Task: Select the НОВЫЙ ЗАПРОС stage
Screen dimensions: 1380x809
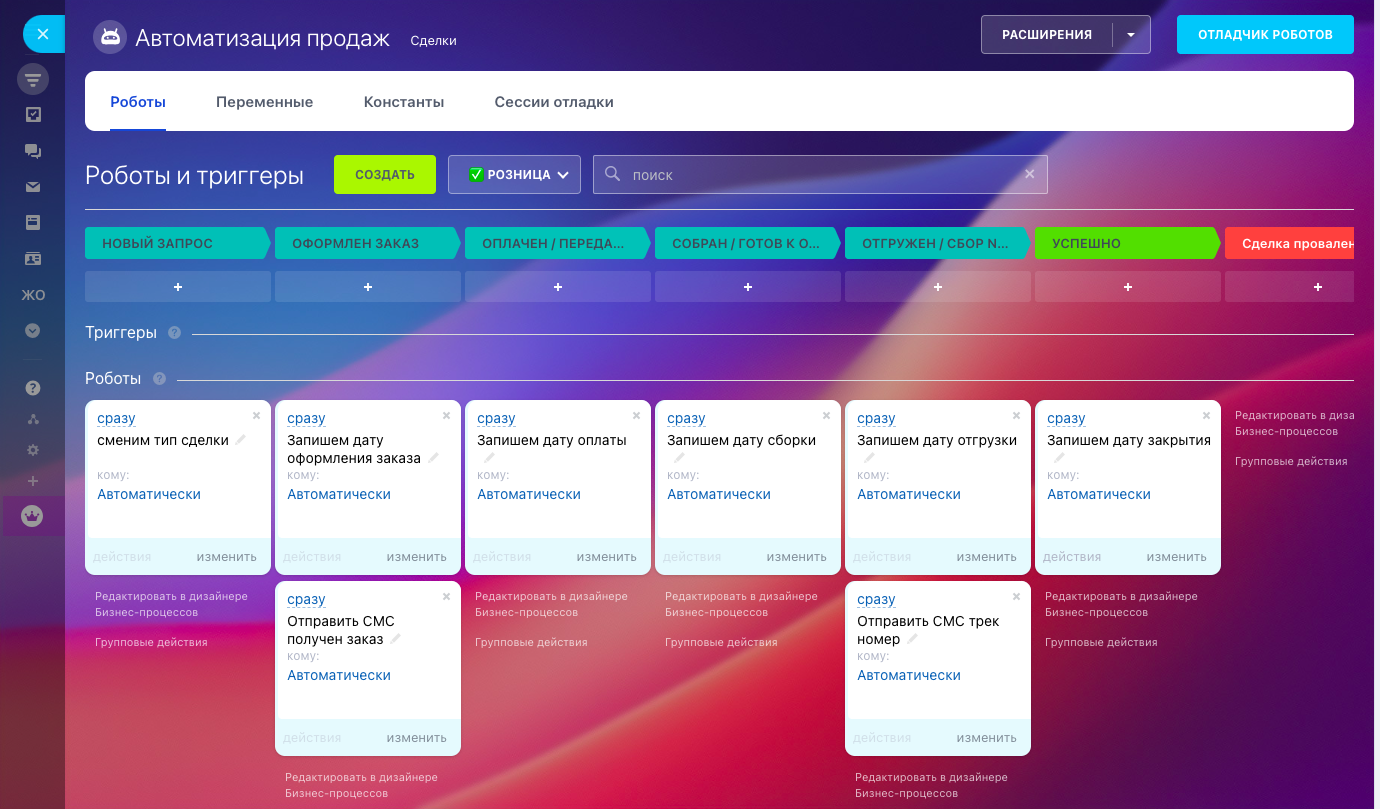Action: [175, 243]
